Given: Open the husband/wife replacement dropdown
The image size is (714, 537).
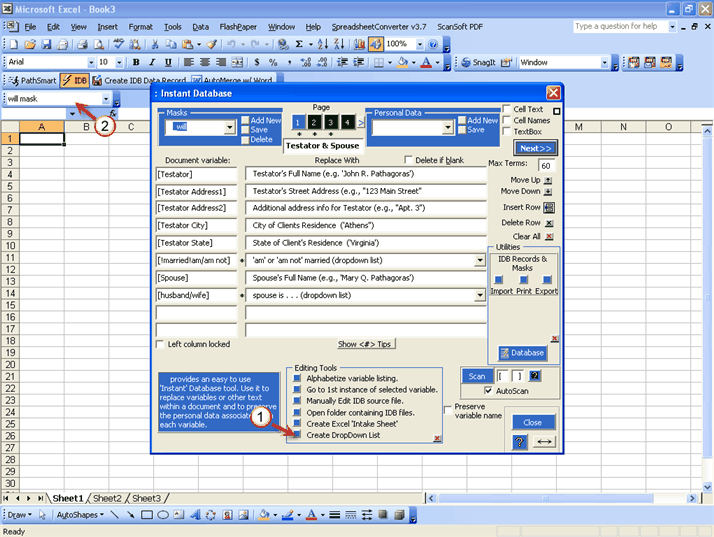Looking at the screenshot, I should coord(480,296).
